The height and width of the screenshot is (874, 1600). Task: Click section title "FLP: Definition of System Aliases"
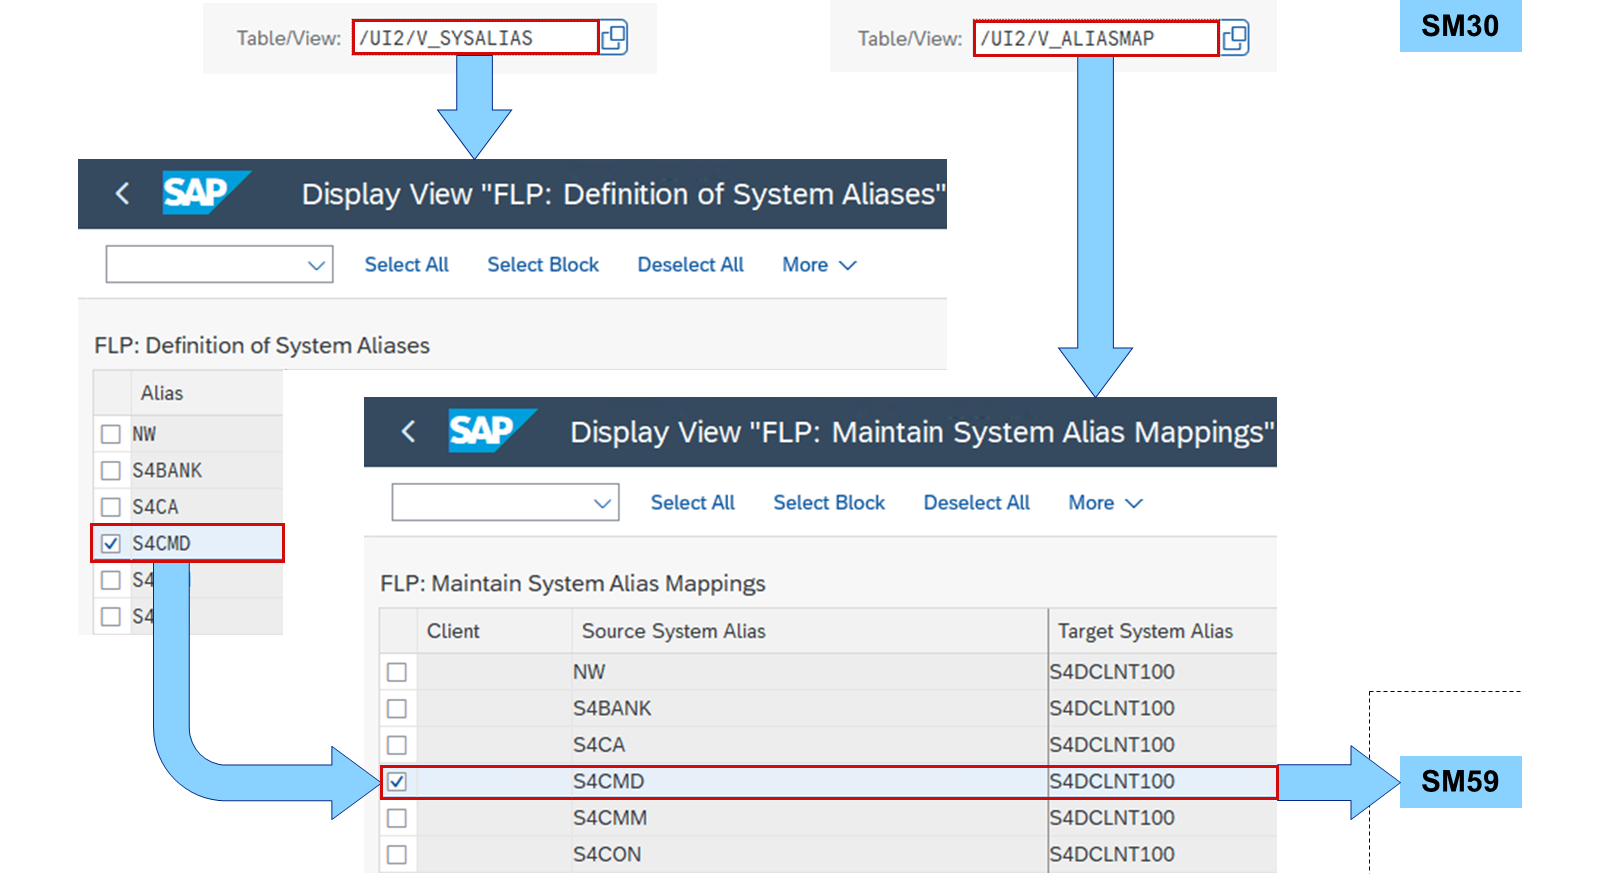pyautogui.click(x=262, y=345)
